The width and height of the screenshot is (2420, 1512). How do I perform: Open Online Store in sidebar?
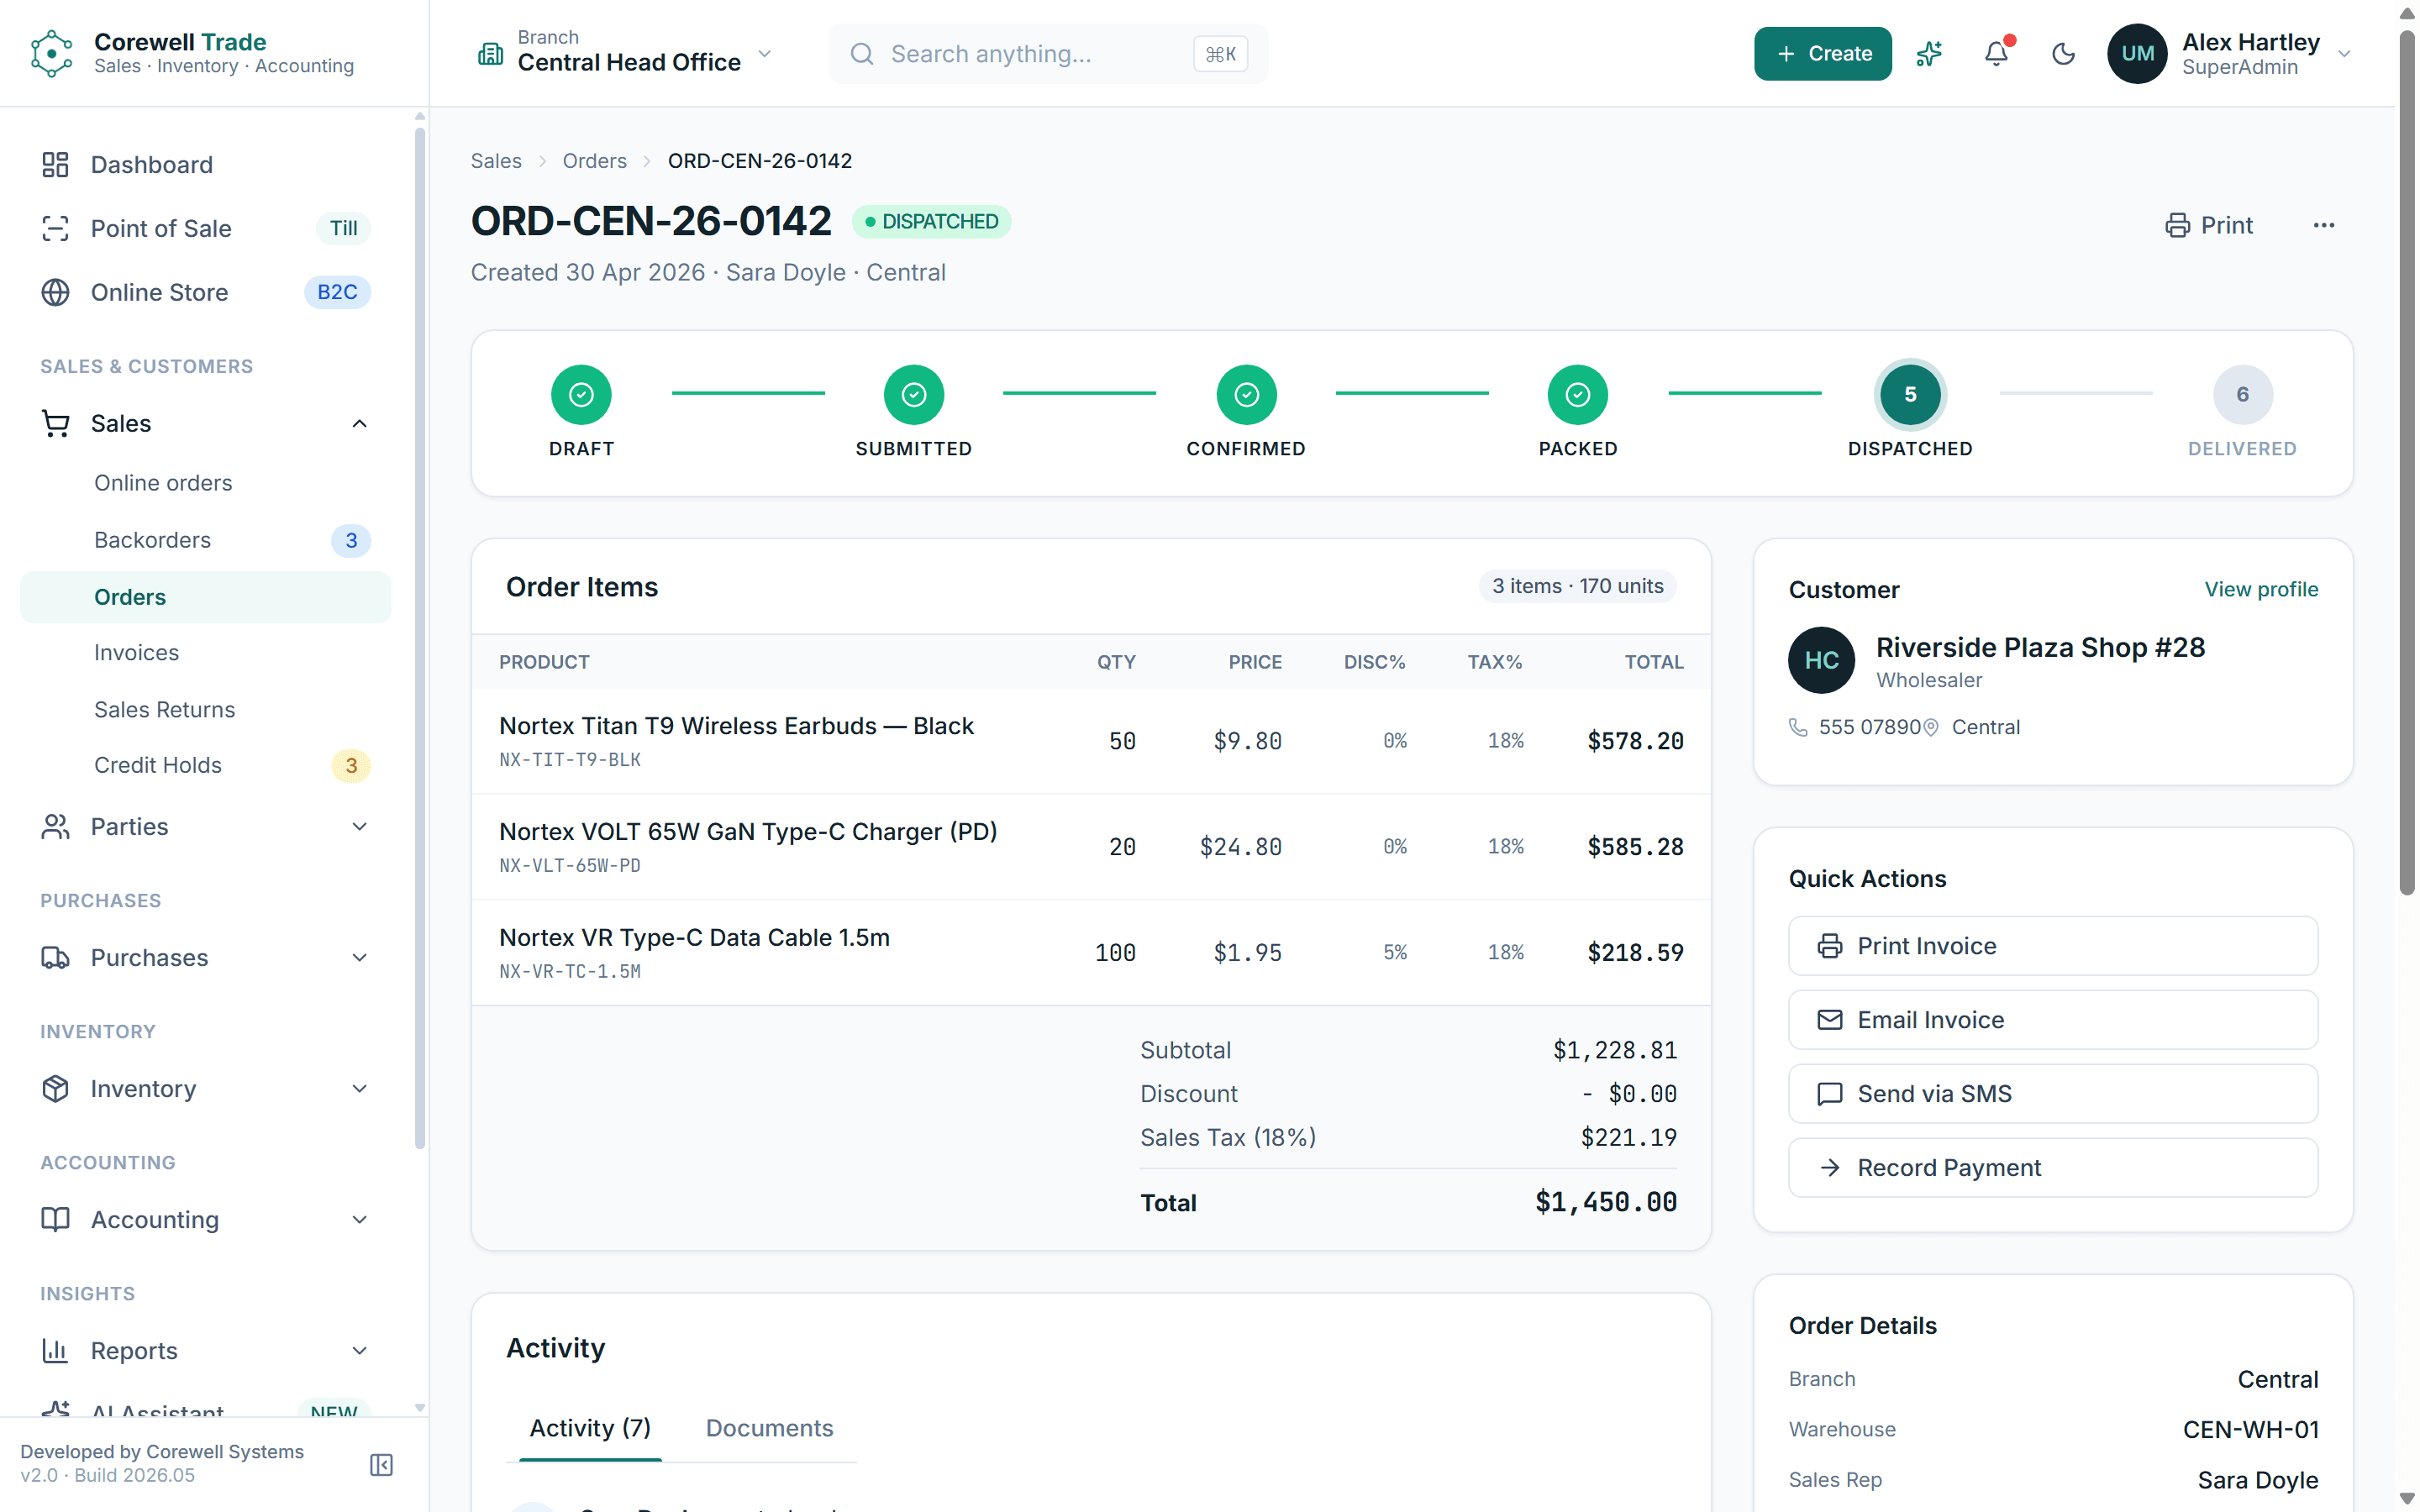pos(205,293)
